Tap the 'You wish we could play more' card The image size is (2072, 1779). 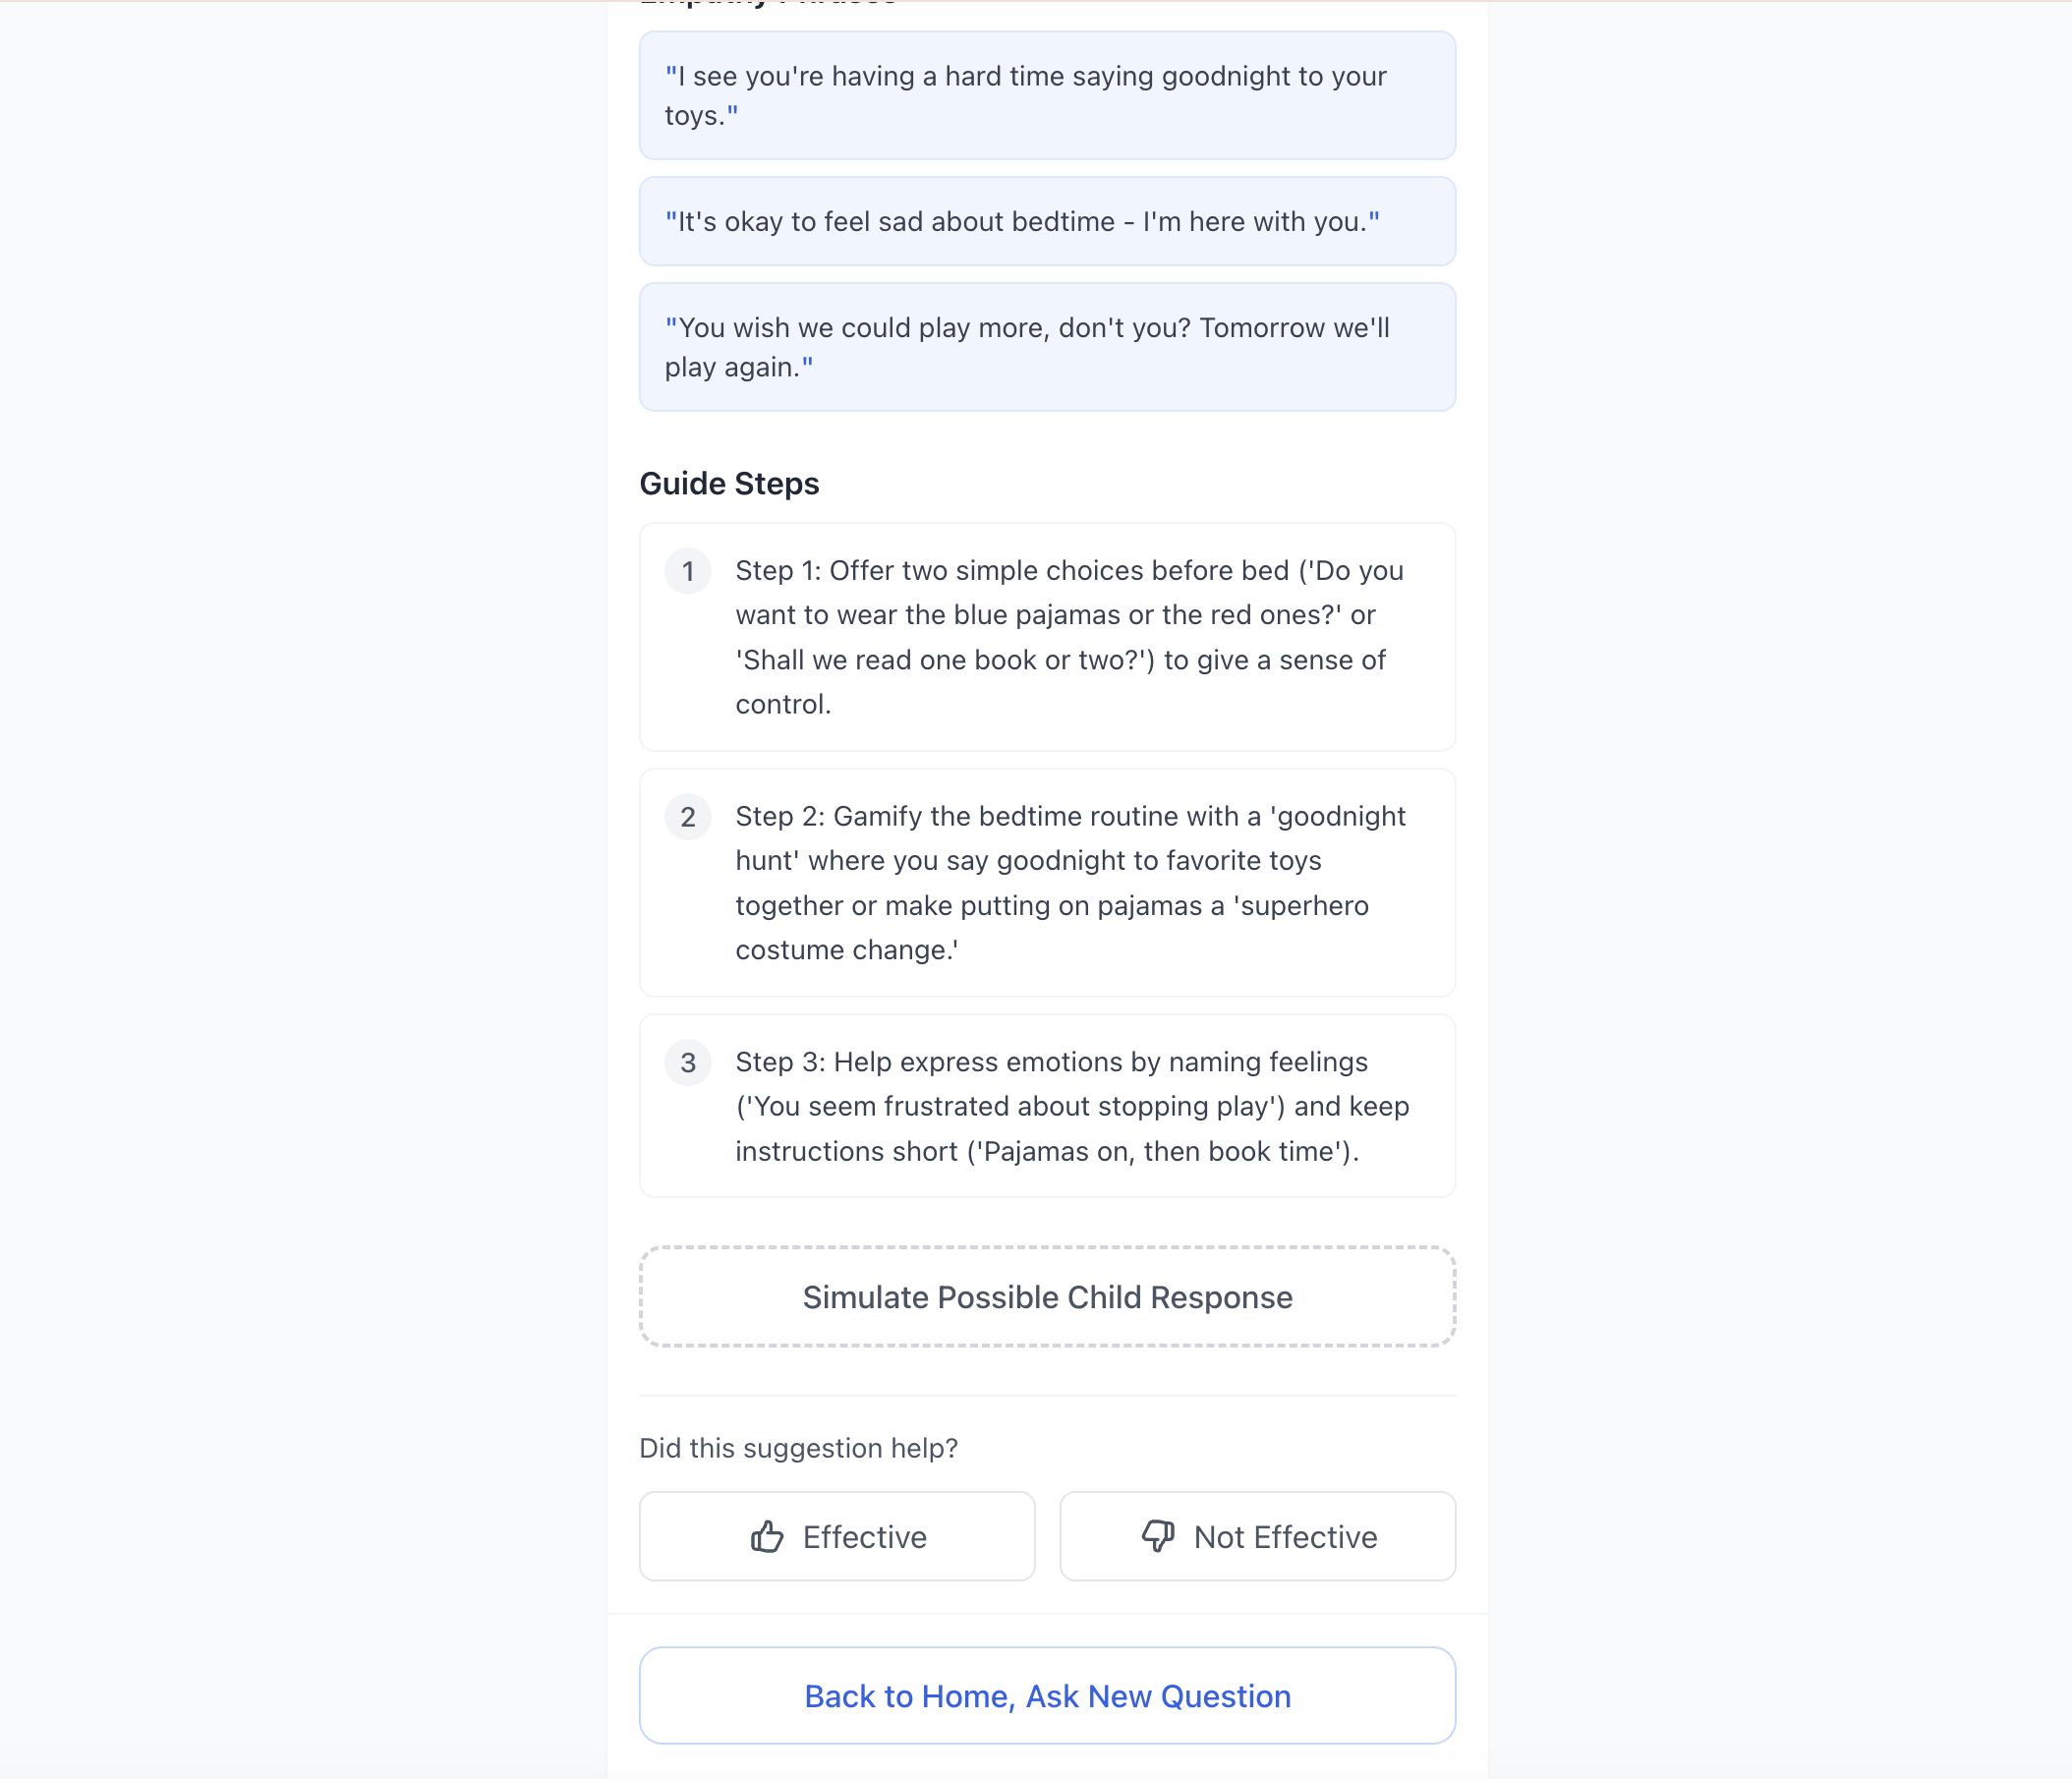[1046, 346]
